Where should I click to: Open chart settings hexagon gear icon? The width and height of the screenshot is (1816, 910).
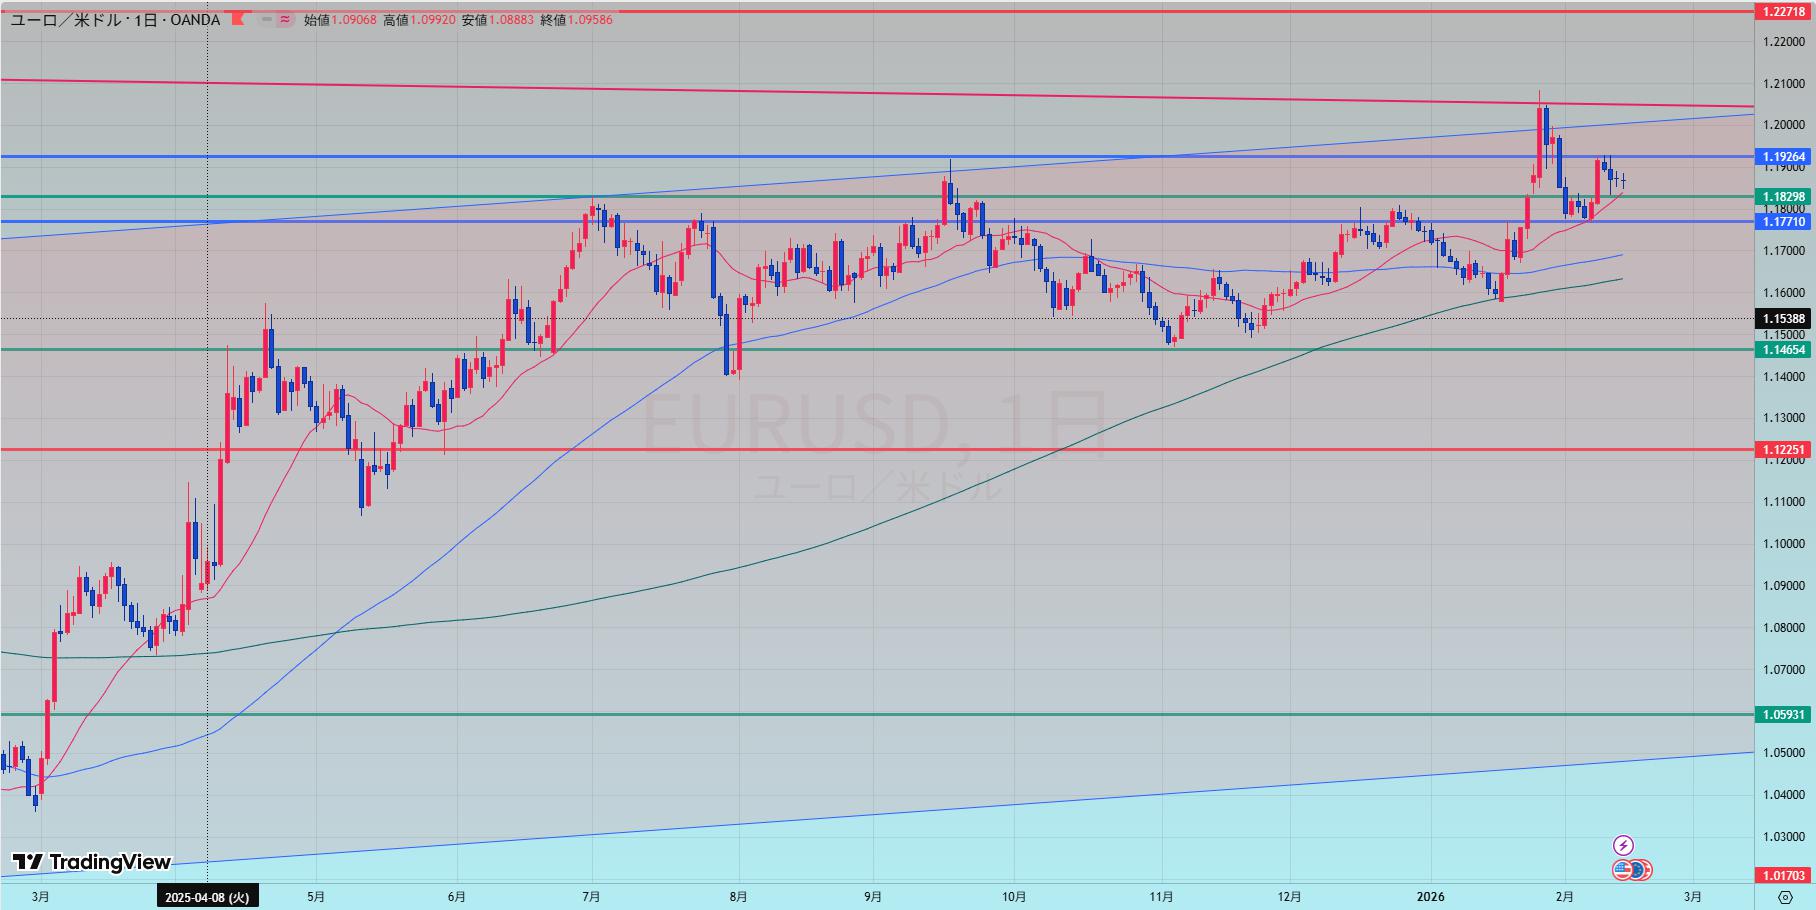[x=1785, y=896]
